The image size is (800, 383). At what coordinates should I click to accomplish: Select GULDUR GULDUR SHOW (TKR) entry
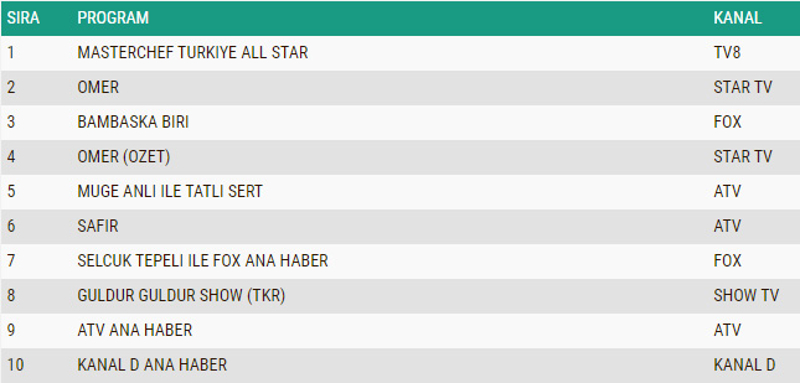pyautogui.click(x=181, y=295)
